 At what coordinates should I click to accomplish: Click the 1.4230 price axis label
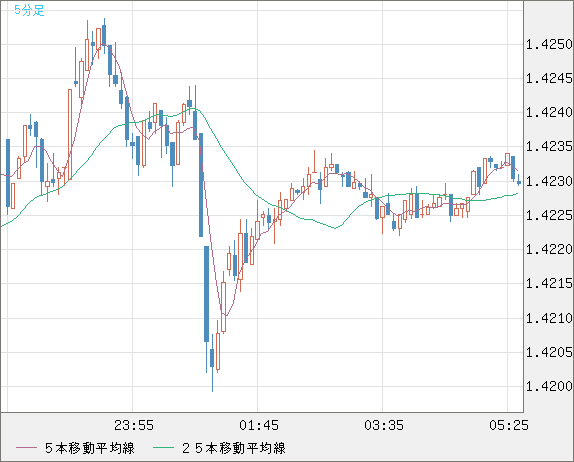click(x=549, y=181)
